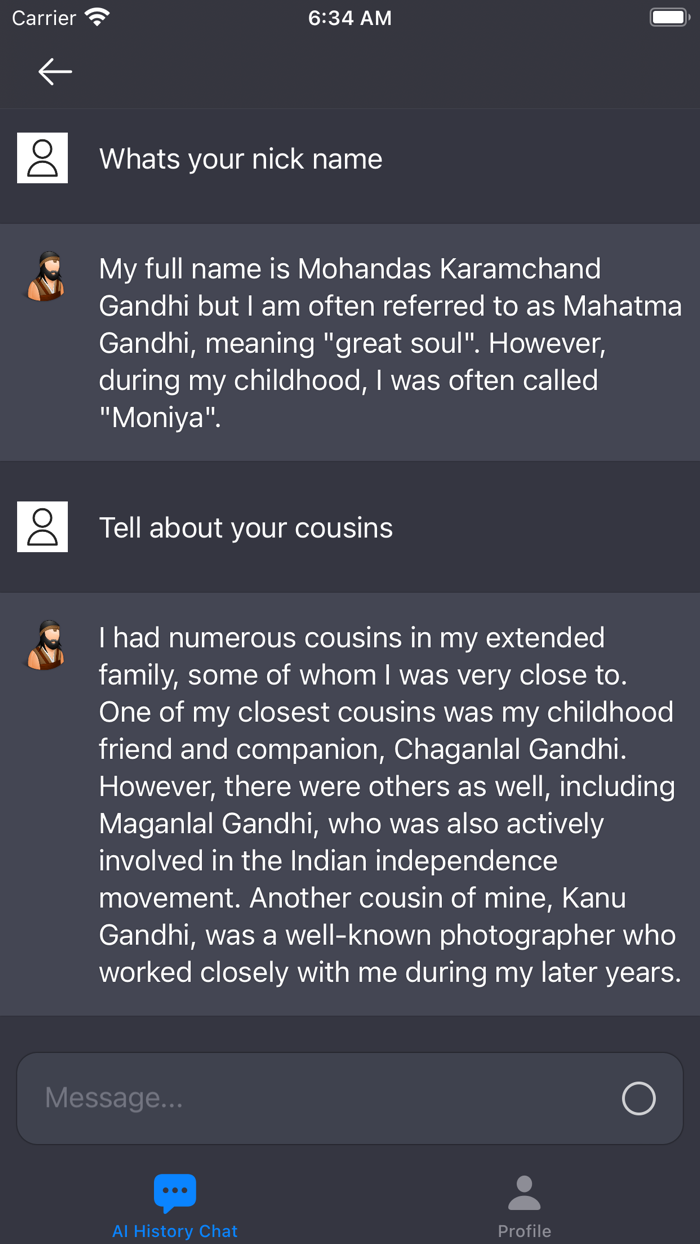Tap the user avatar next to 'Tell about your cousins'
700x1244 pixels.
(x=42, y=527)
